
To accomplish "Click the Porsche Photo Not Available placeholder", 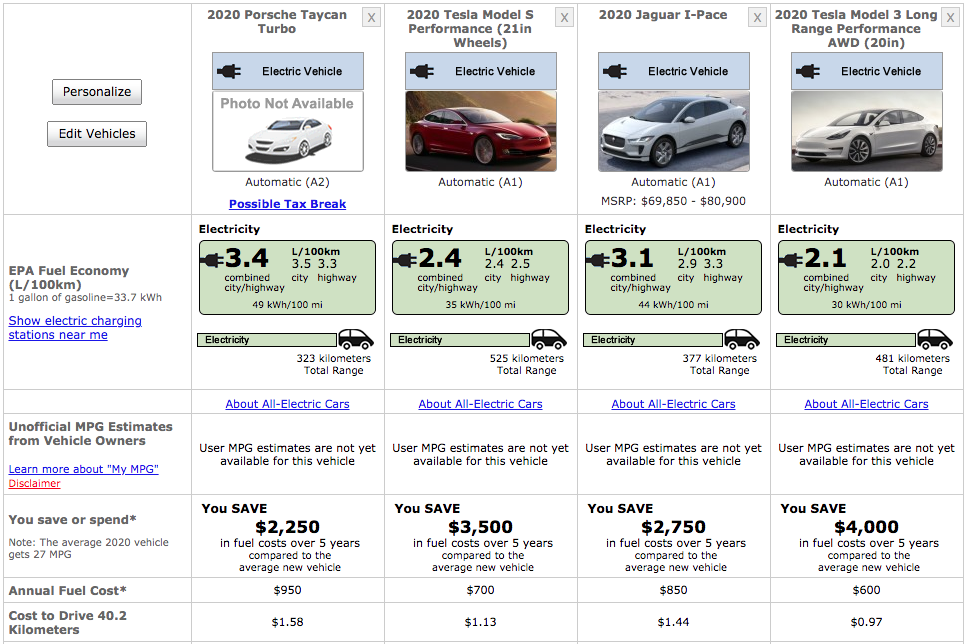I will 288,131.
